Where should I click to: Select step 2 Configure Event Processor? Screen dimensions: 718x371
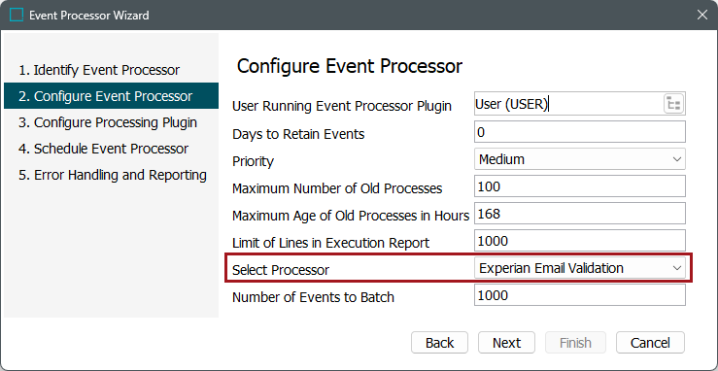click(111, 96)
